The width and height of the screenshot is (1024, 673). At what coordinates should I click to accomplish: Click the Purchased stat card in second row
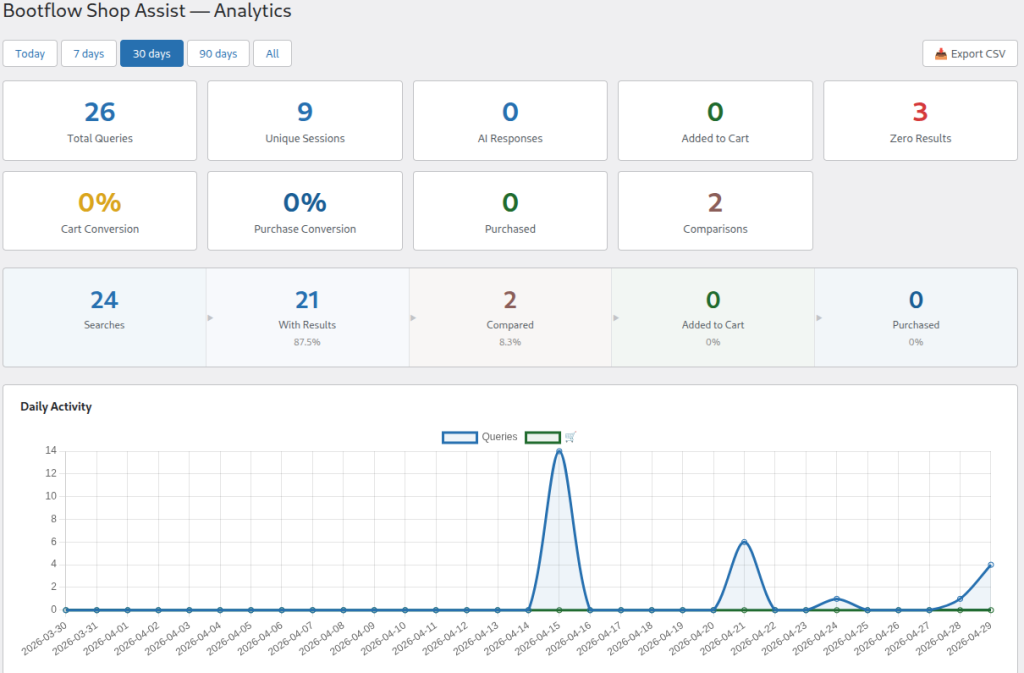[510, 211]
